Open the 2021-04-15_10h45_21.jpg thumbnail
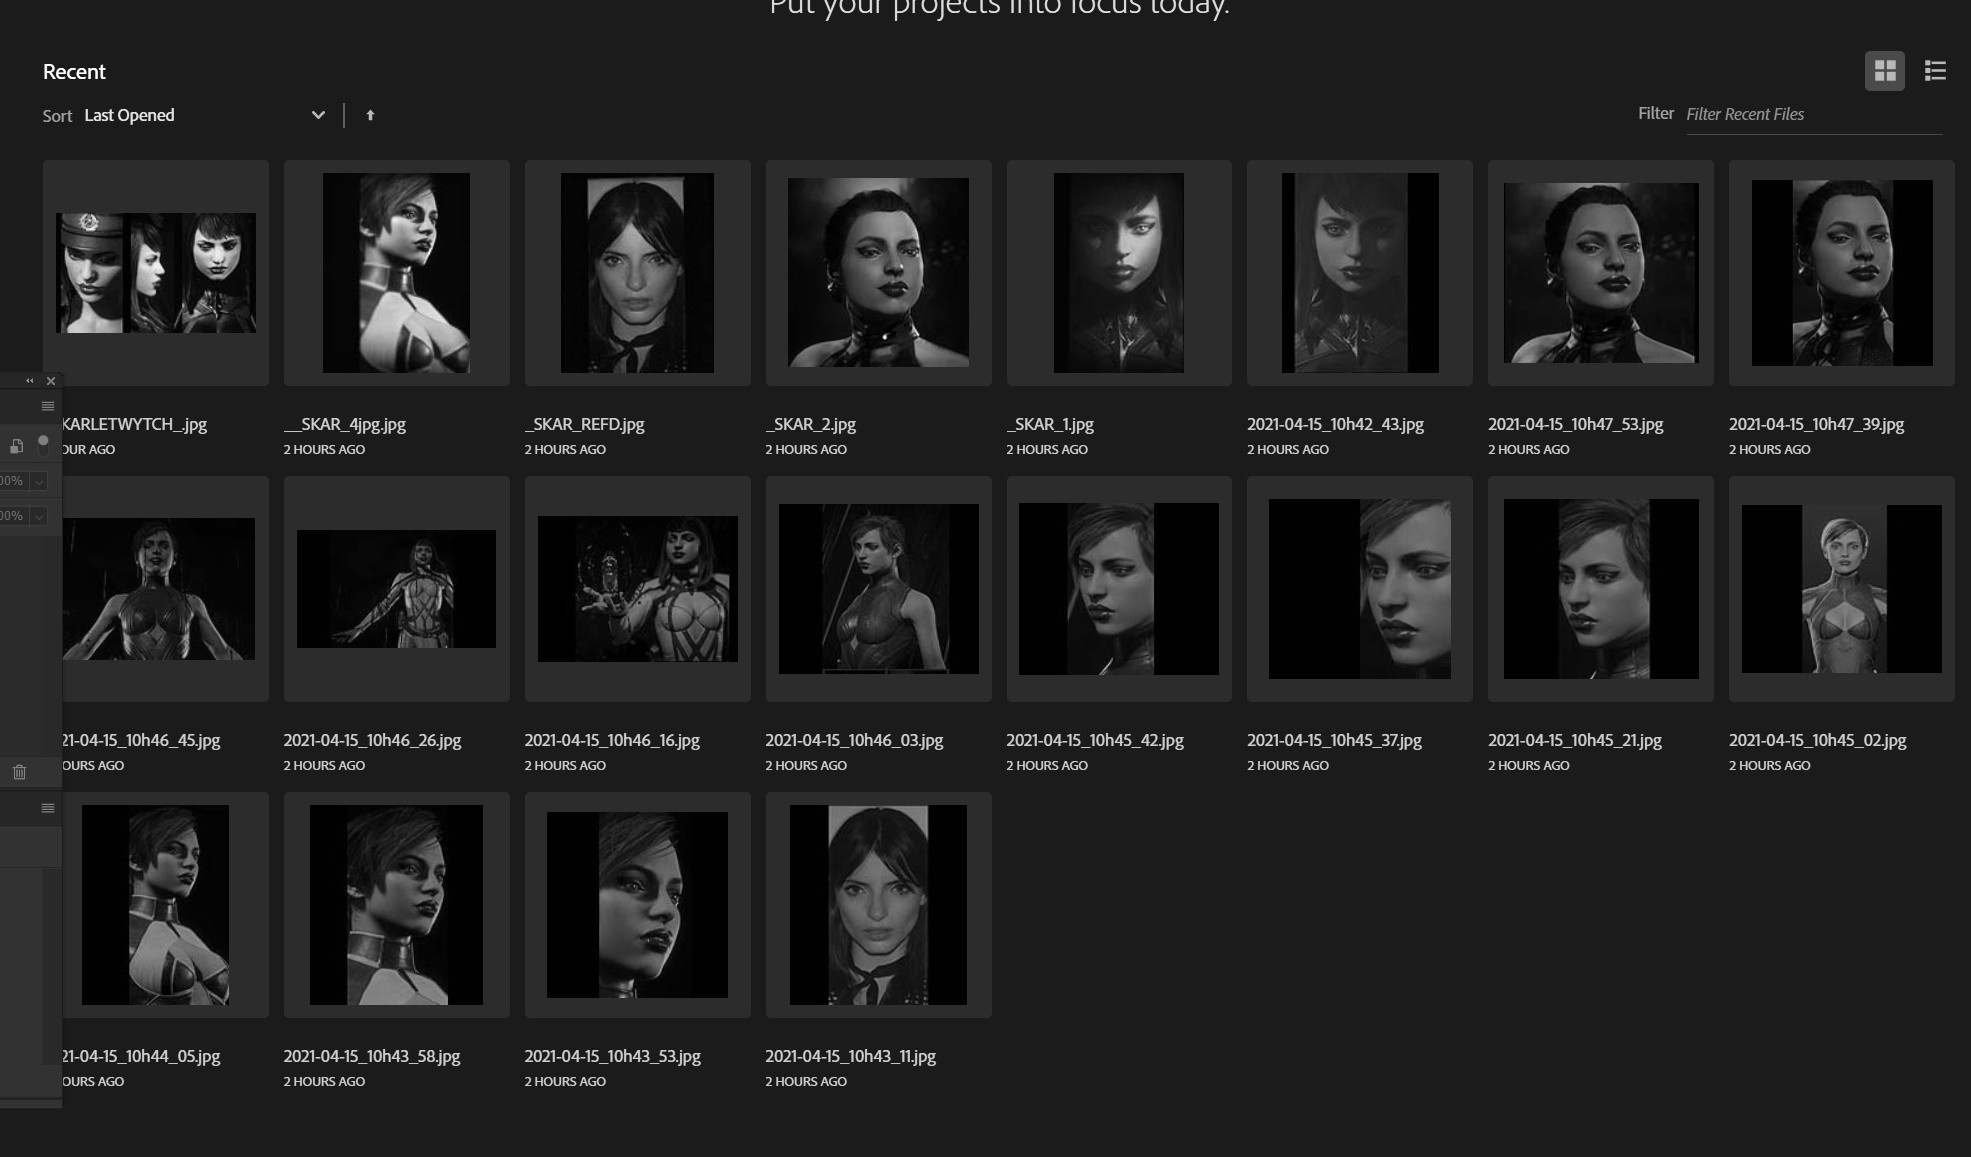The width and height of the screenshot is (1971, 1157). (1601, 589)
